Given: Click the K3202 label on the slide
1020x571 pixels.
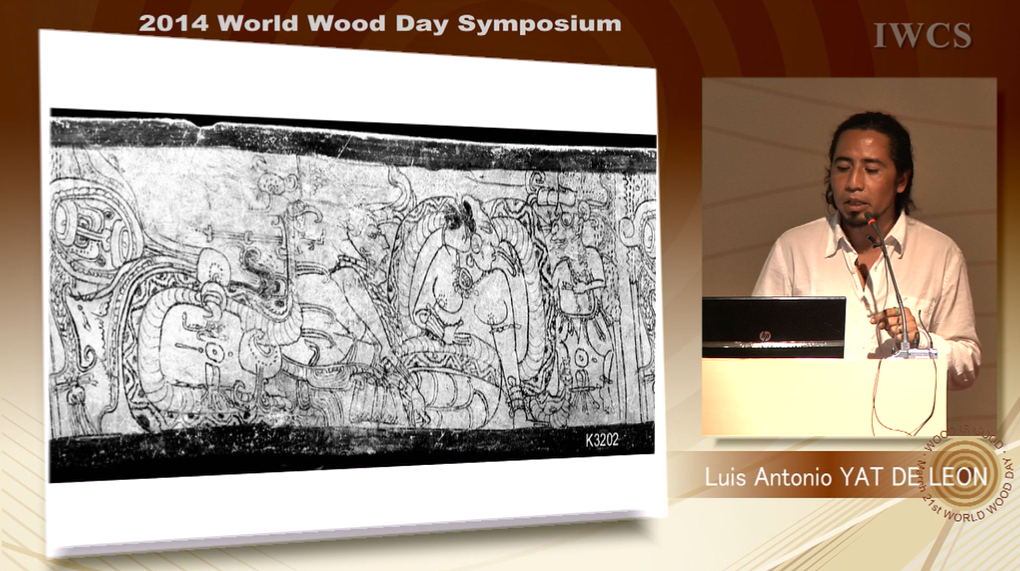Looking at the screenshot, I should pyautogui.click(x=602, y=440).
